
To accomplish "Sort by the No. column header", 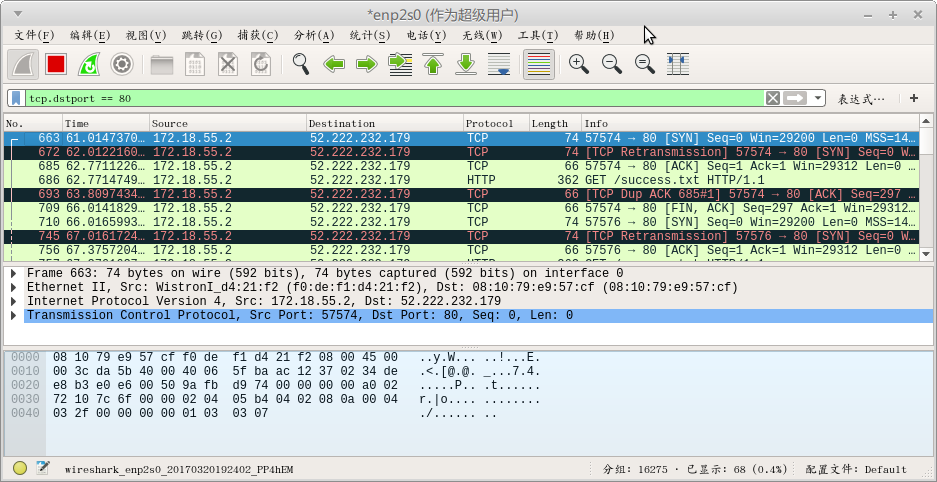I will pos(33,124).
